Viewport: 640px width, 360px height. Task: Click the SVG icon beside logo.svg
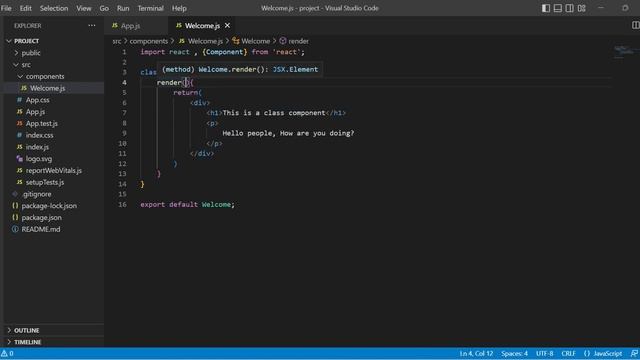20,159
